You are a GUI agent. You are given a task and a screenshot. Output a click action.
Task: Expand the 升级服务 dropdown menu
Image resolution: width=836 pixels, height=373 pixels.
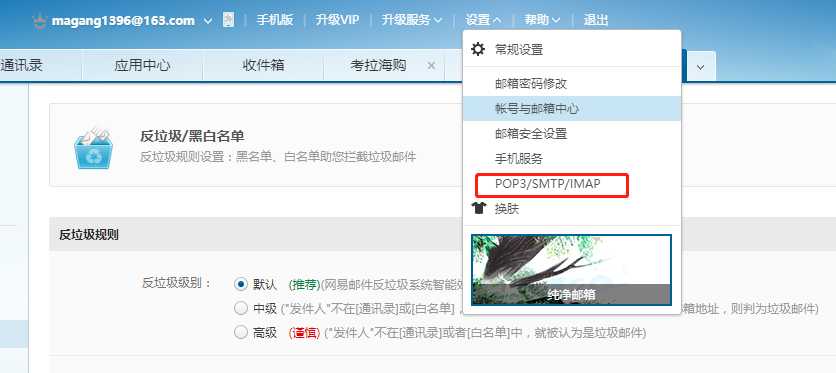tap(412, 20)
